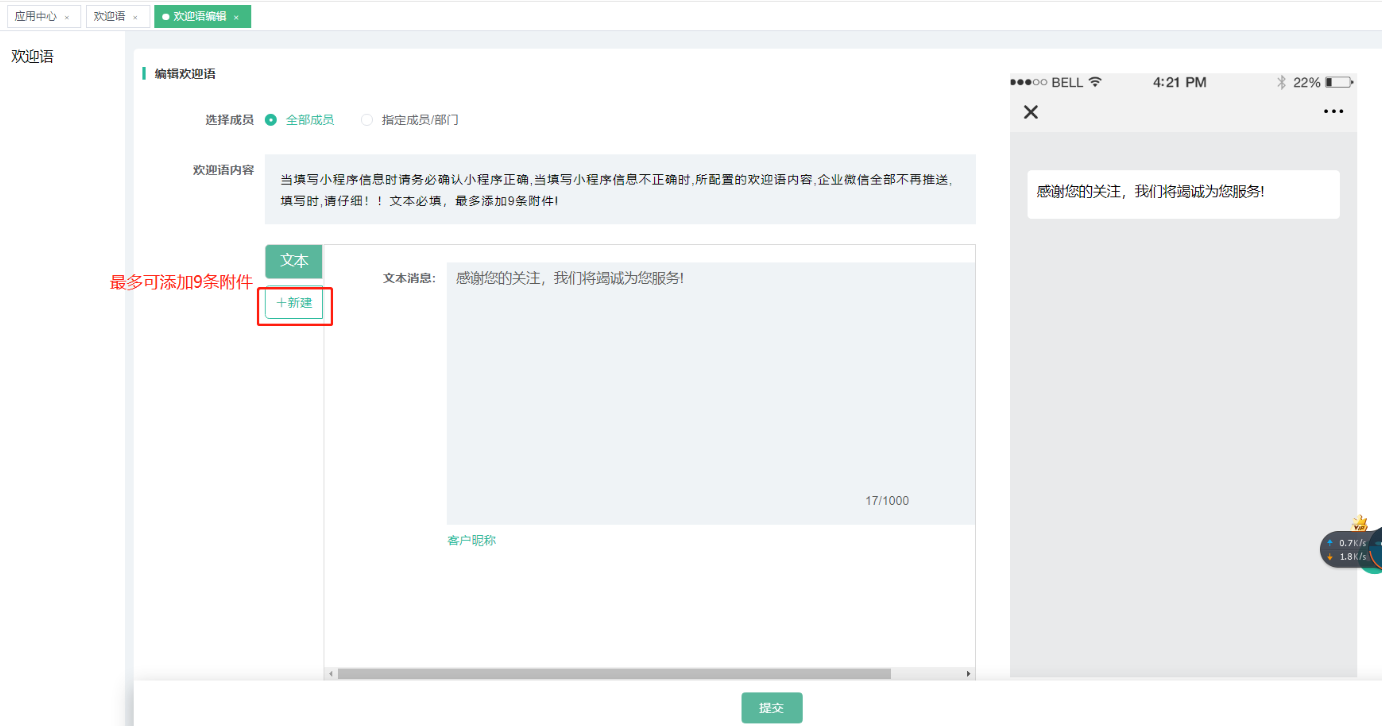This screenshot has height=726, width=1382.
Task: Select the 指定成员/部门 radio option
Action: (367, 120)
